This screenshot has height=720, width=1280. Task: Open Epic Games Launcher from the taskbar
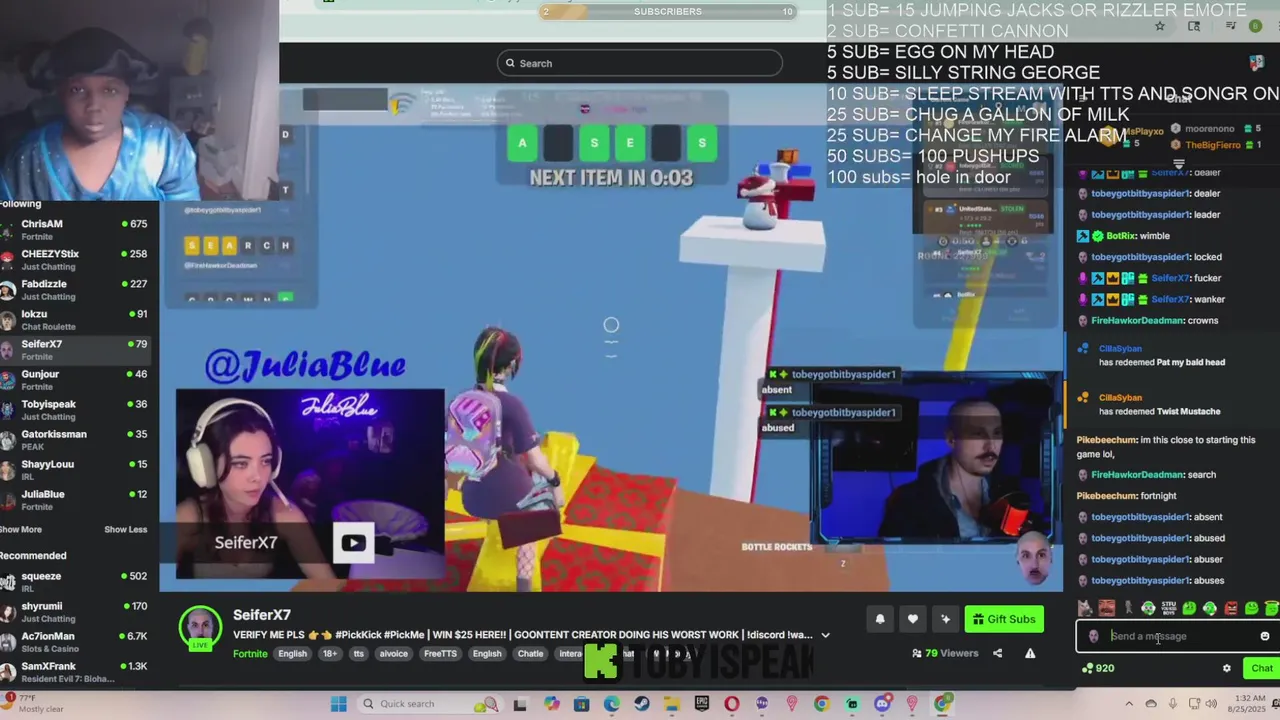point(701,704)
